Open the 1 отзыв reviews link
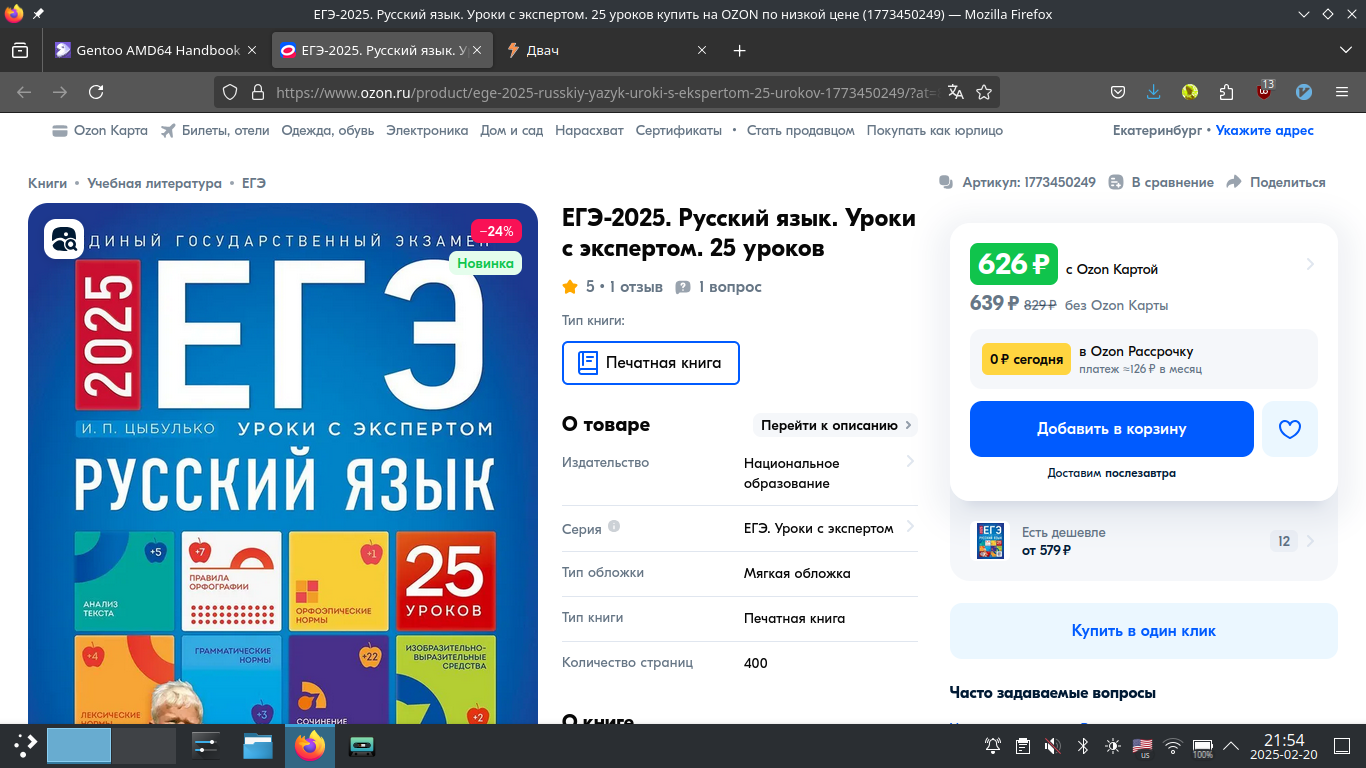Screen dimensions: 1366x768 coord(636,287)
